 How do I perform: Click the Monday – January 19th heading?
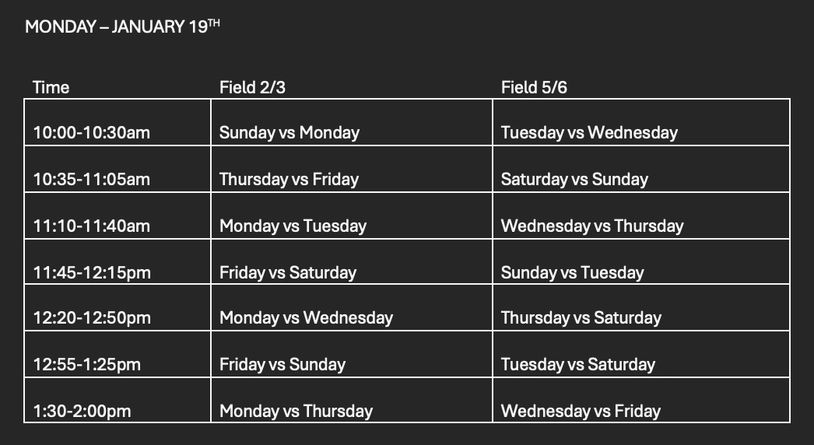[122, 26]
